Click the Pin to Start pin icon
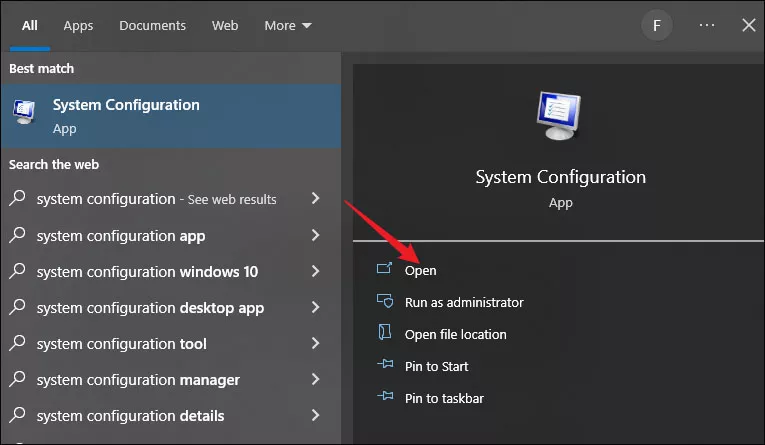This screenshot has height=445, width=765. pos(385,364)
